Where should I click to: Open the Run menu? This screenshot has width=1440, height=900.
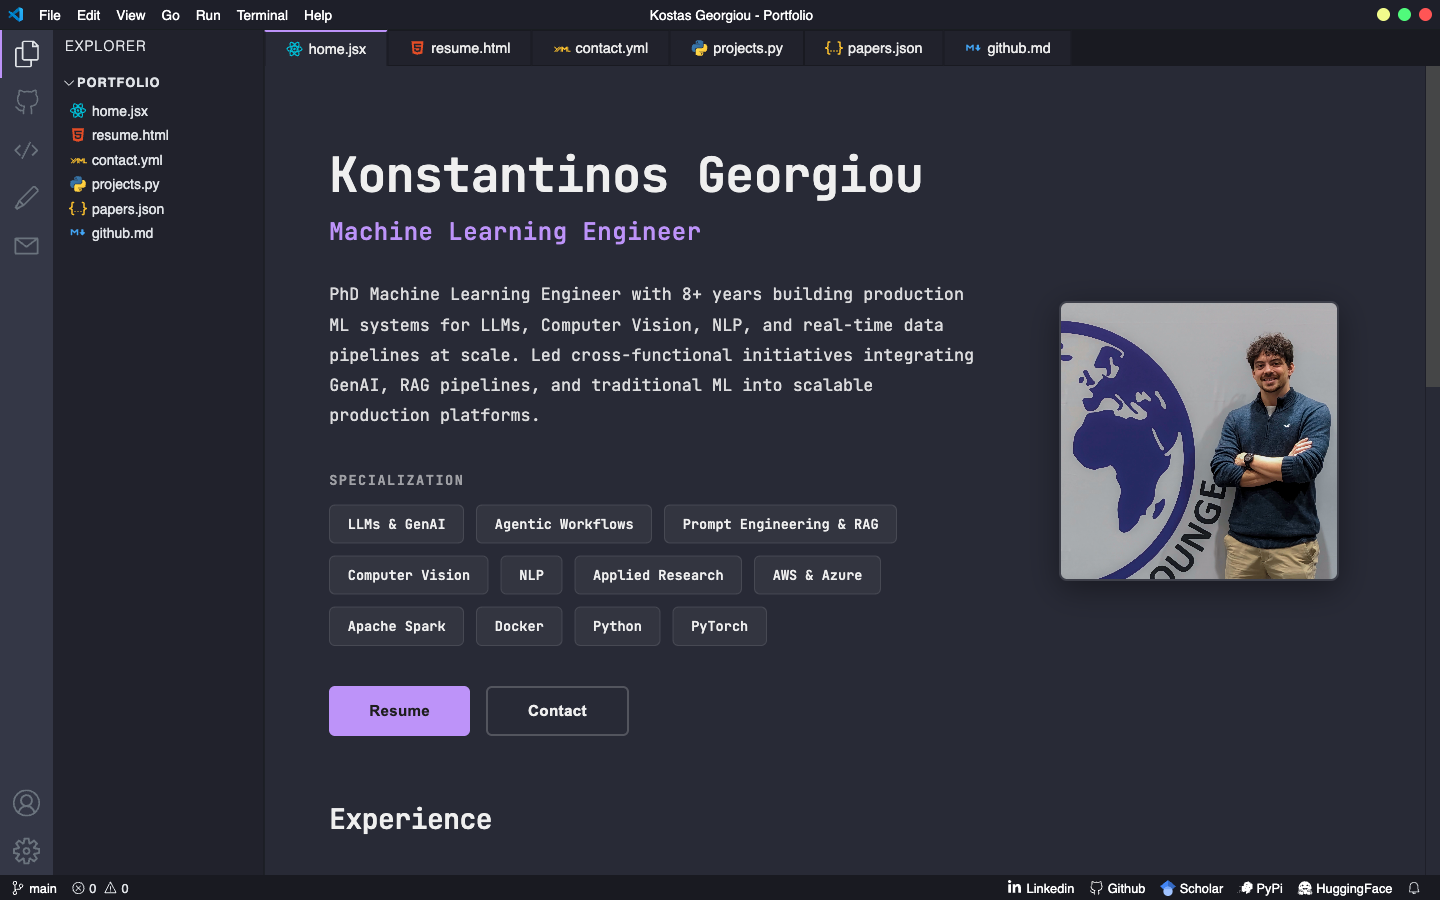coord(208,15)
